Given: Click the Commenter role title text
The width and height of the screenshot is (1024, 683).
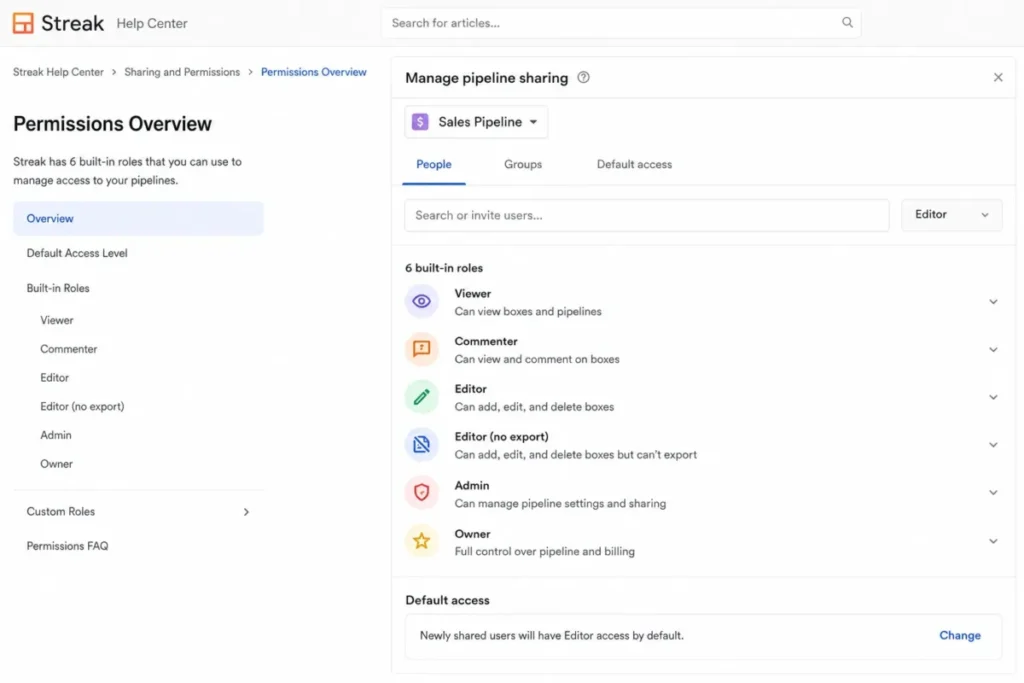Looking at the screenshot, I should 486,342.
